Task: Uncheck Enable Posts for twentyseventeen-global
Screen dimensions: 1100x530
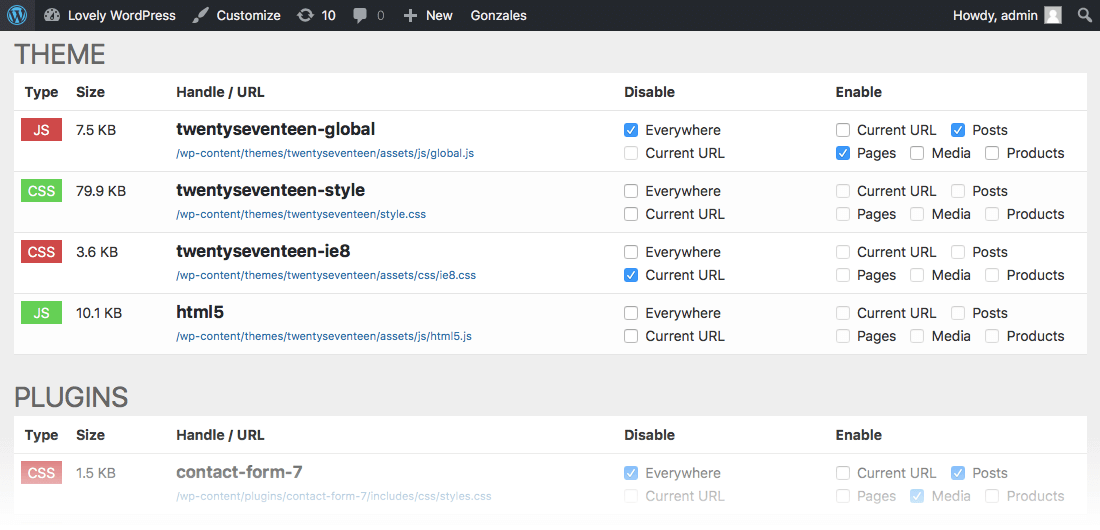Action: tap(958, 130)
